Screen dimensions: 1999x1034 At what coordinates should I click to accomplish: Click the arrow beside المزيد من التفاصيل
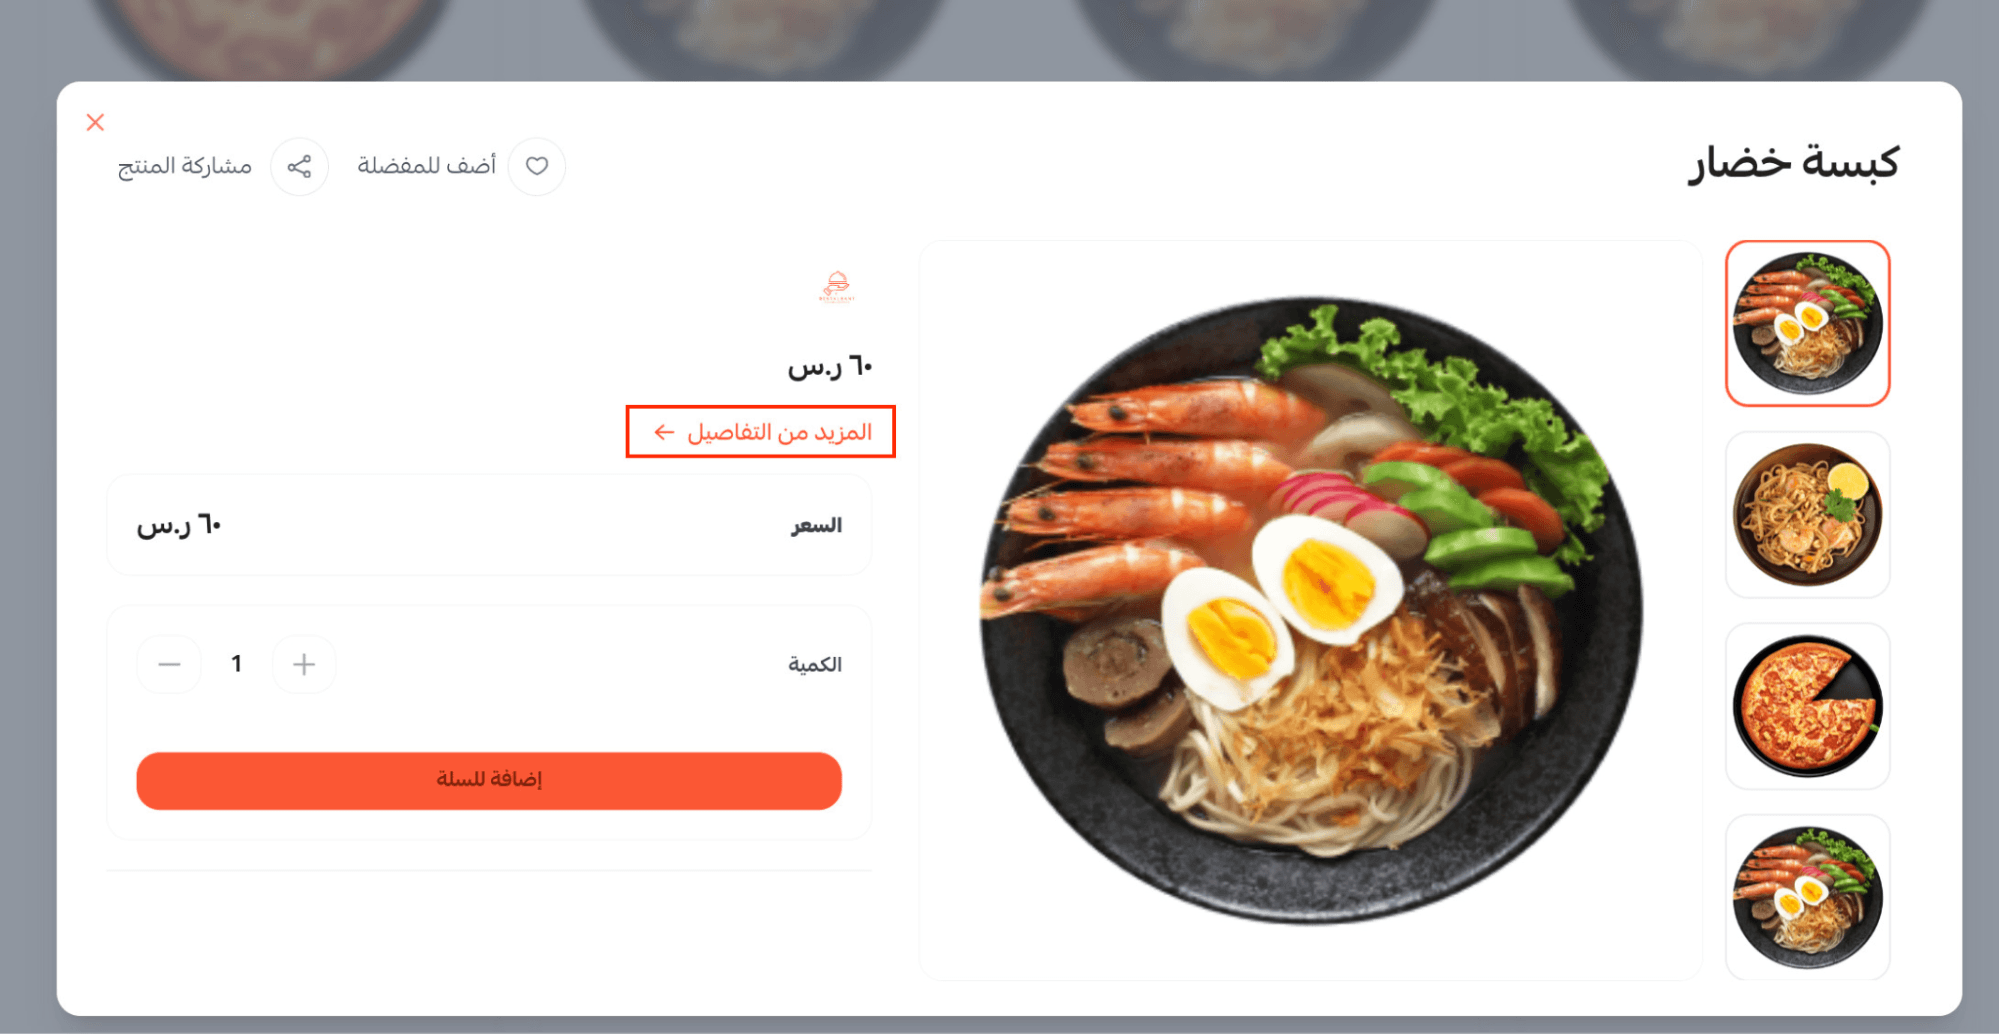click(x=664, y=432)
